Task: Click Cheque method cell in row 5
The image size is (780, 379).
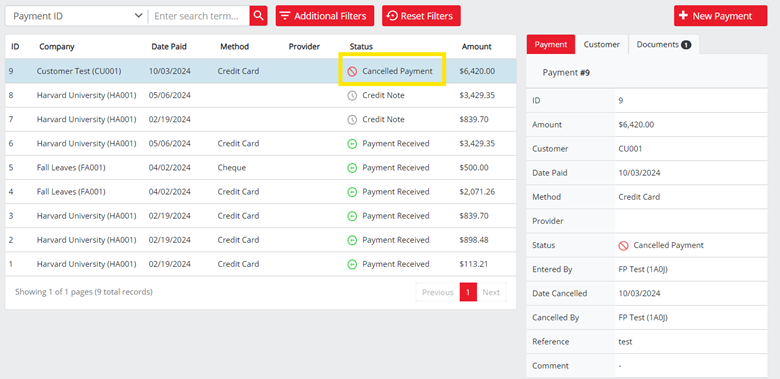Action: point(231,168)
